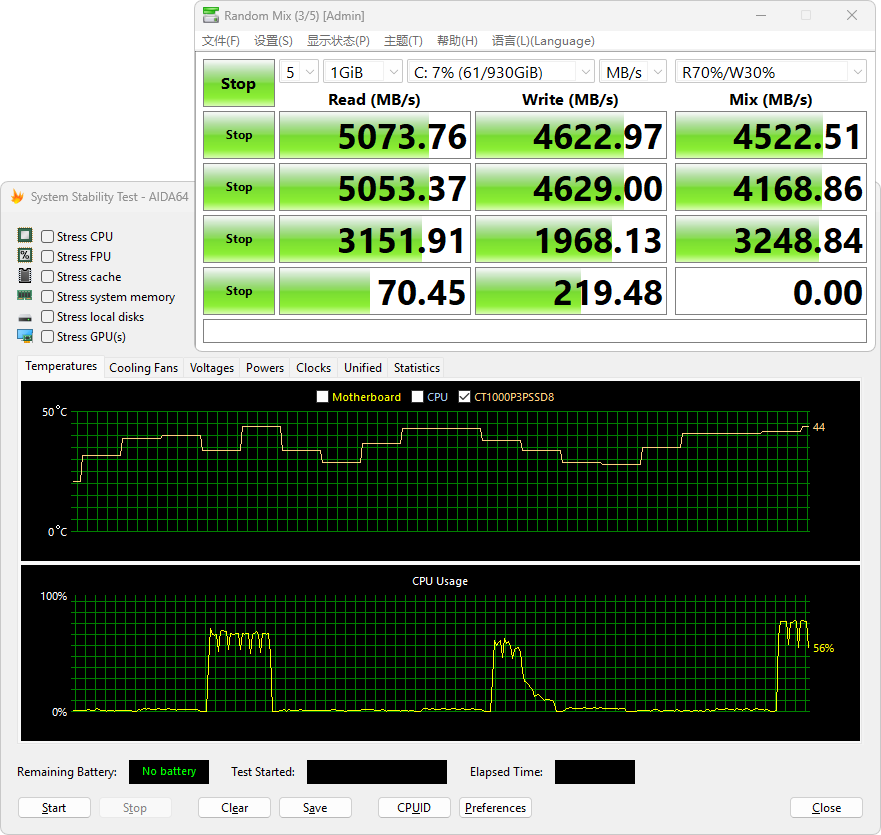This screenshot has height=835, width=881.
Task: Click the monitor icon beside Stress GPU(s)
Action: click(25, 336)
